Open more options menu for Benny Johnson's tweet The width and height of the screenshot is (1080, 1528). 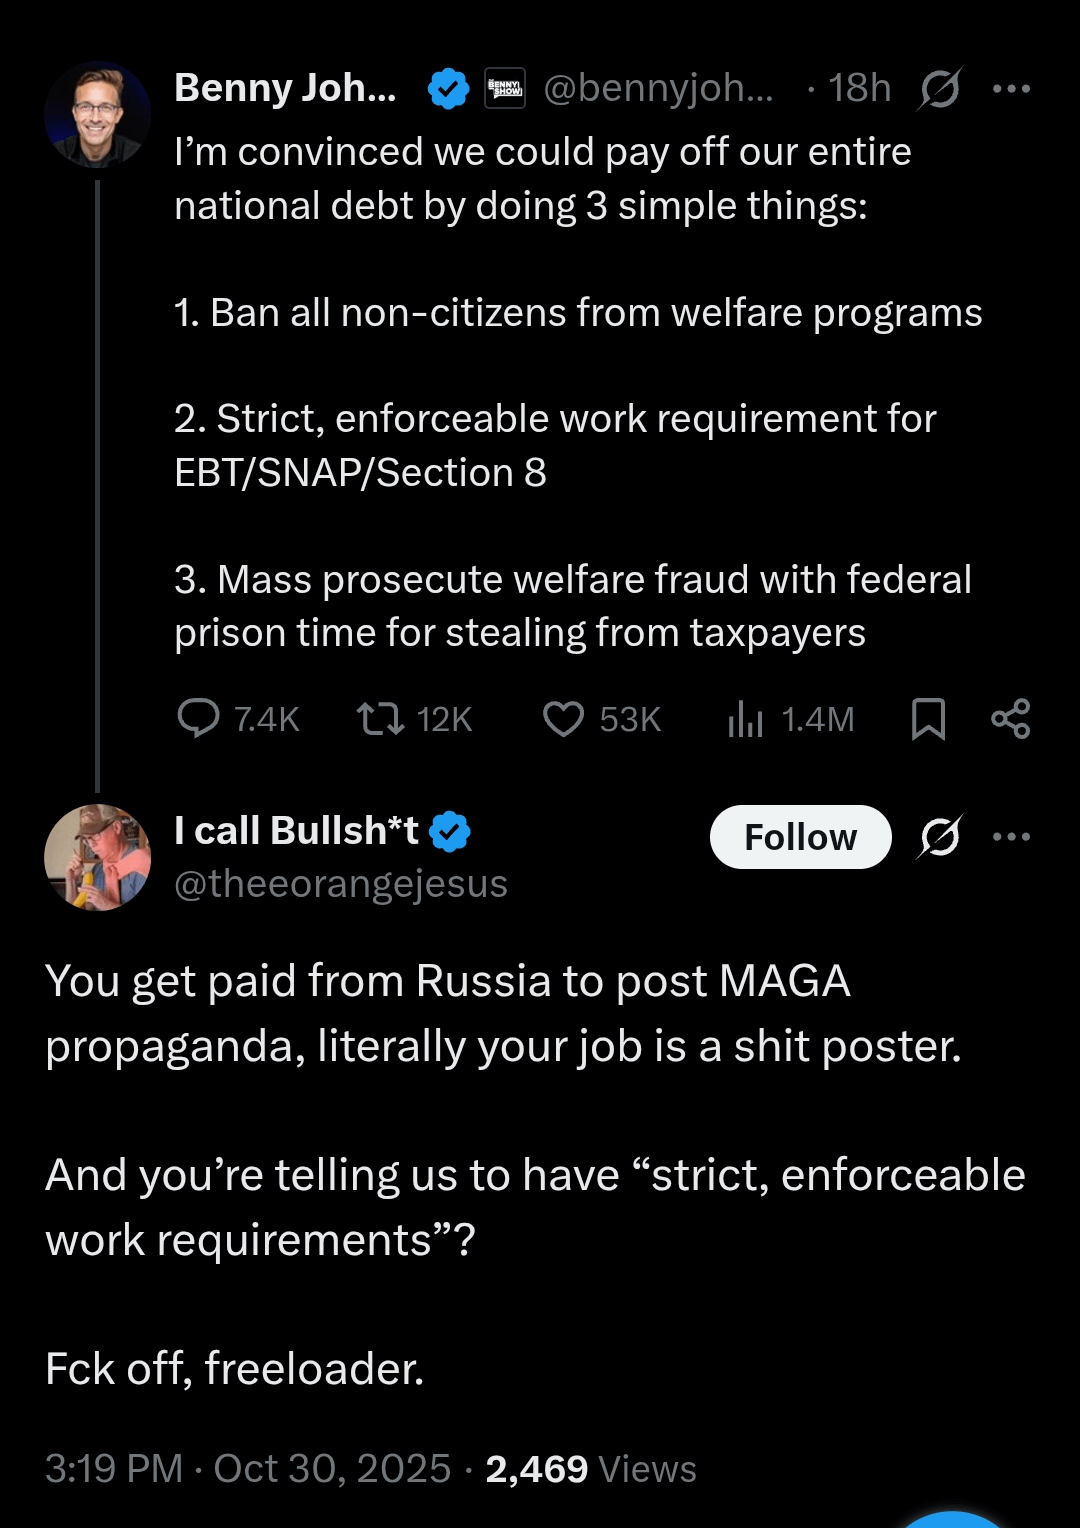click(x=1011, y=89)
